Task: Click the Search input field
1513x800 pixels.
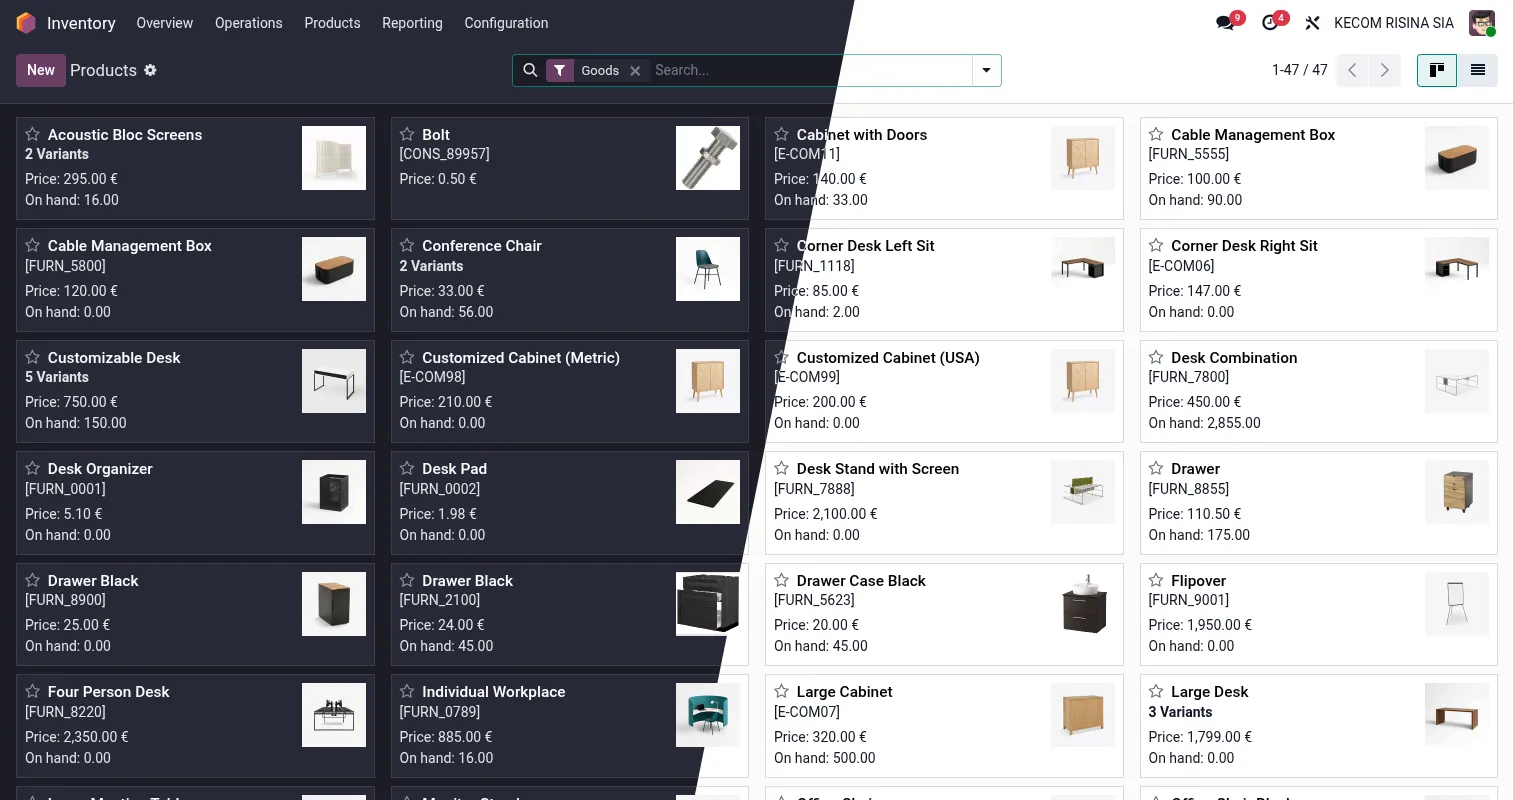Action: click(x=810, y=70)
